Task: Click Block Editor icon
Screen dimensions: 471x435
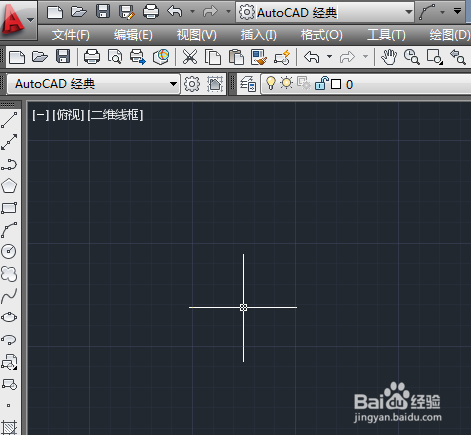Action: click(x=282, y=57)
